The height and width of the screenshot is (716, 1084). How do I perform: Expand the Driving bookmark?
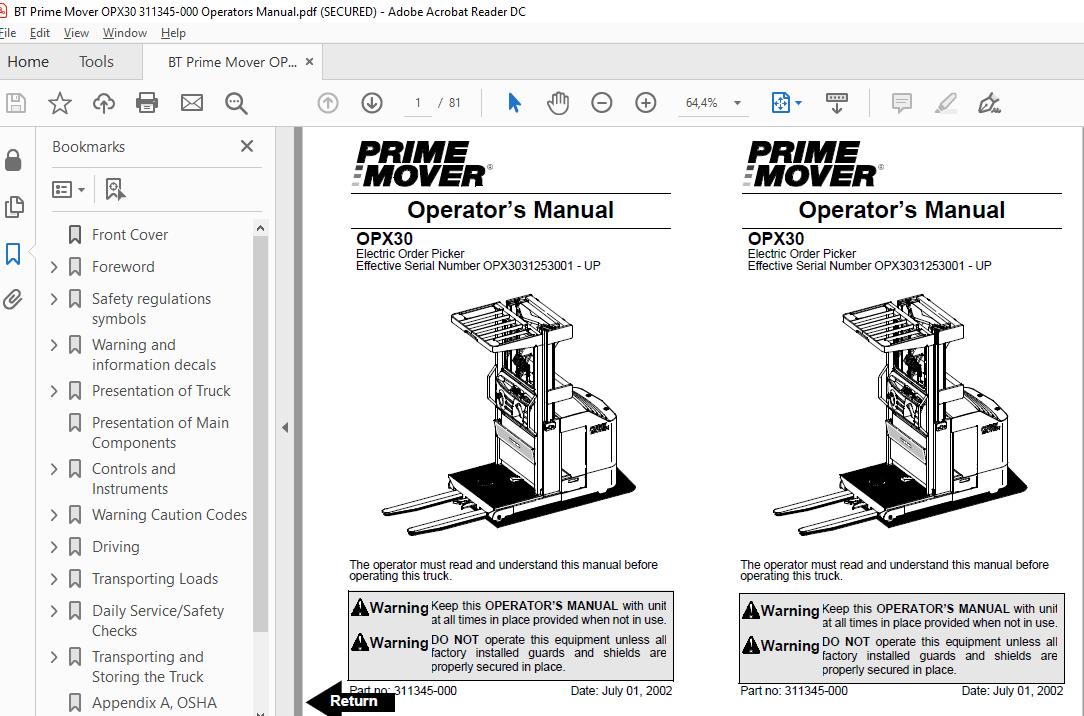click(54, 547)
